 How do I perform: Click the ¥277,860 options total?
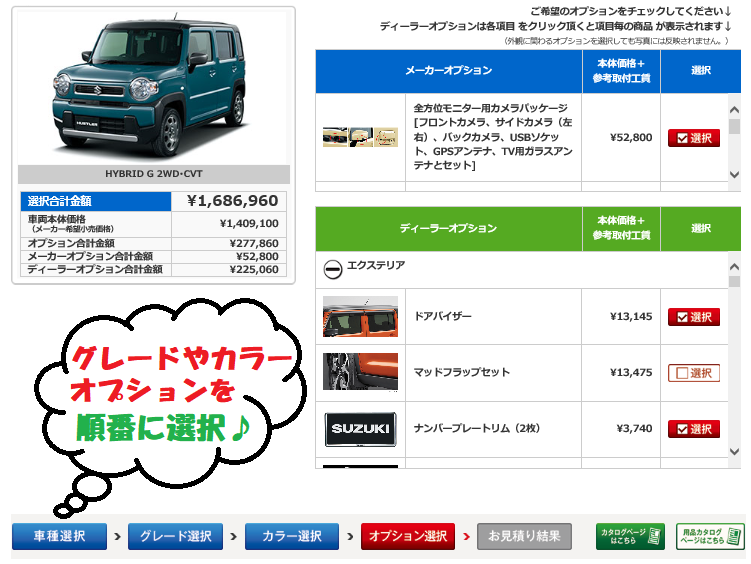pos(254,244)
